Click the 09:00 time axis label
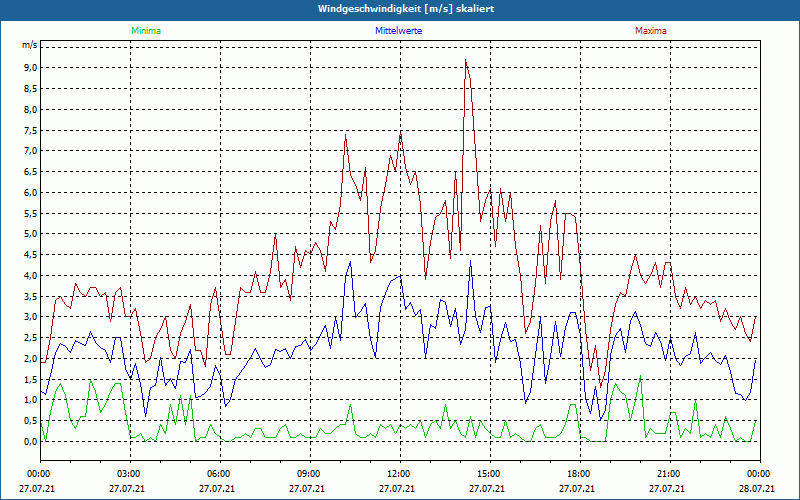The image size is (800, 500). tap(309, 474)
